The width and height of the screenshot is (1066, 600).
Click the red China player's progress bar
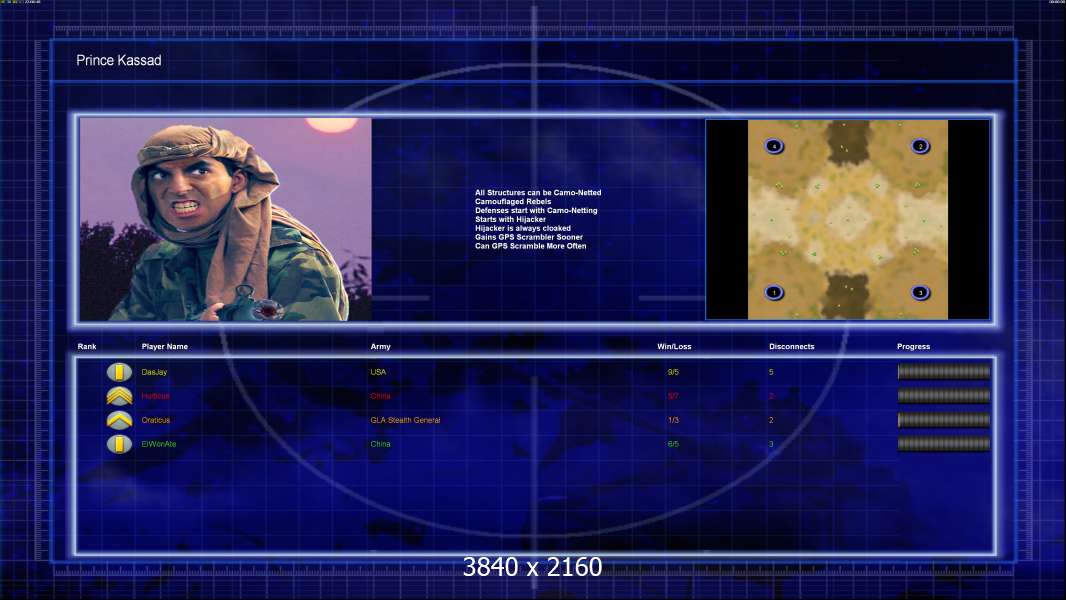[944, 395]
